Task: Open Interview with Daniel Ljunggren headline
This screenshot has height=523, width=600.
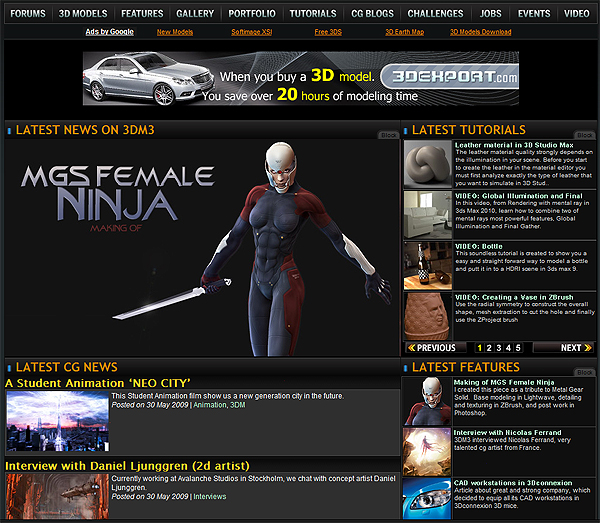Action: [127, 466]
